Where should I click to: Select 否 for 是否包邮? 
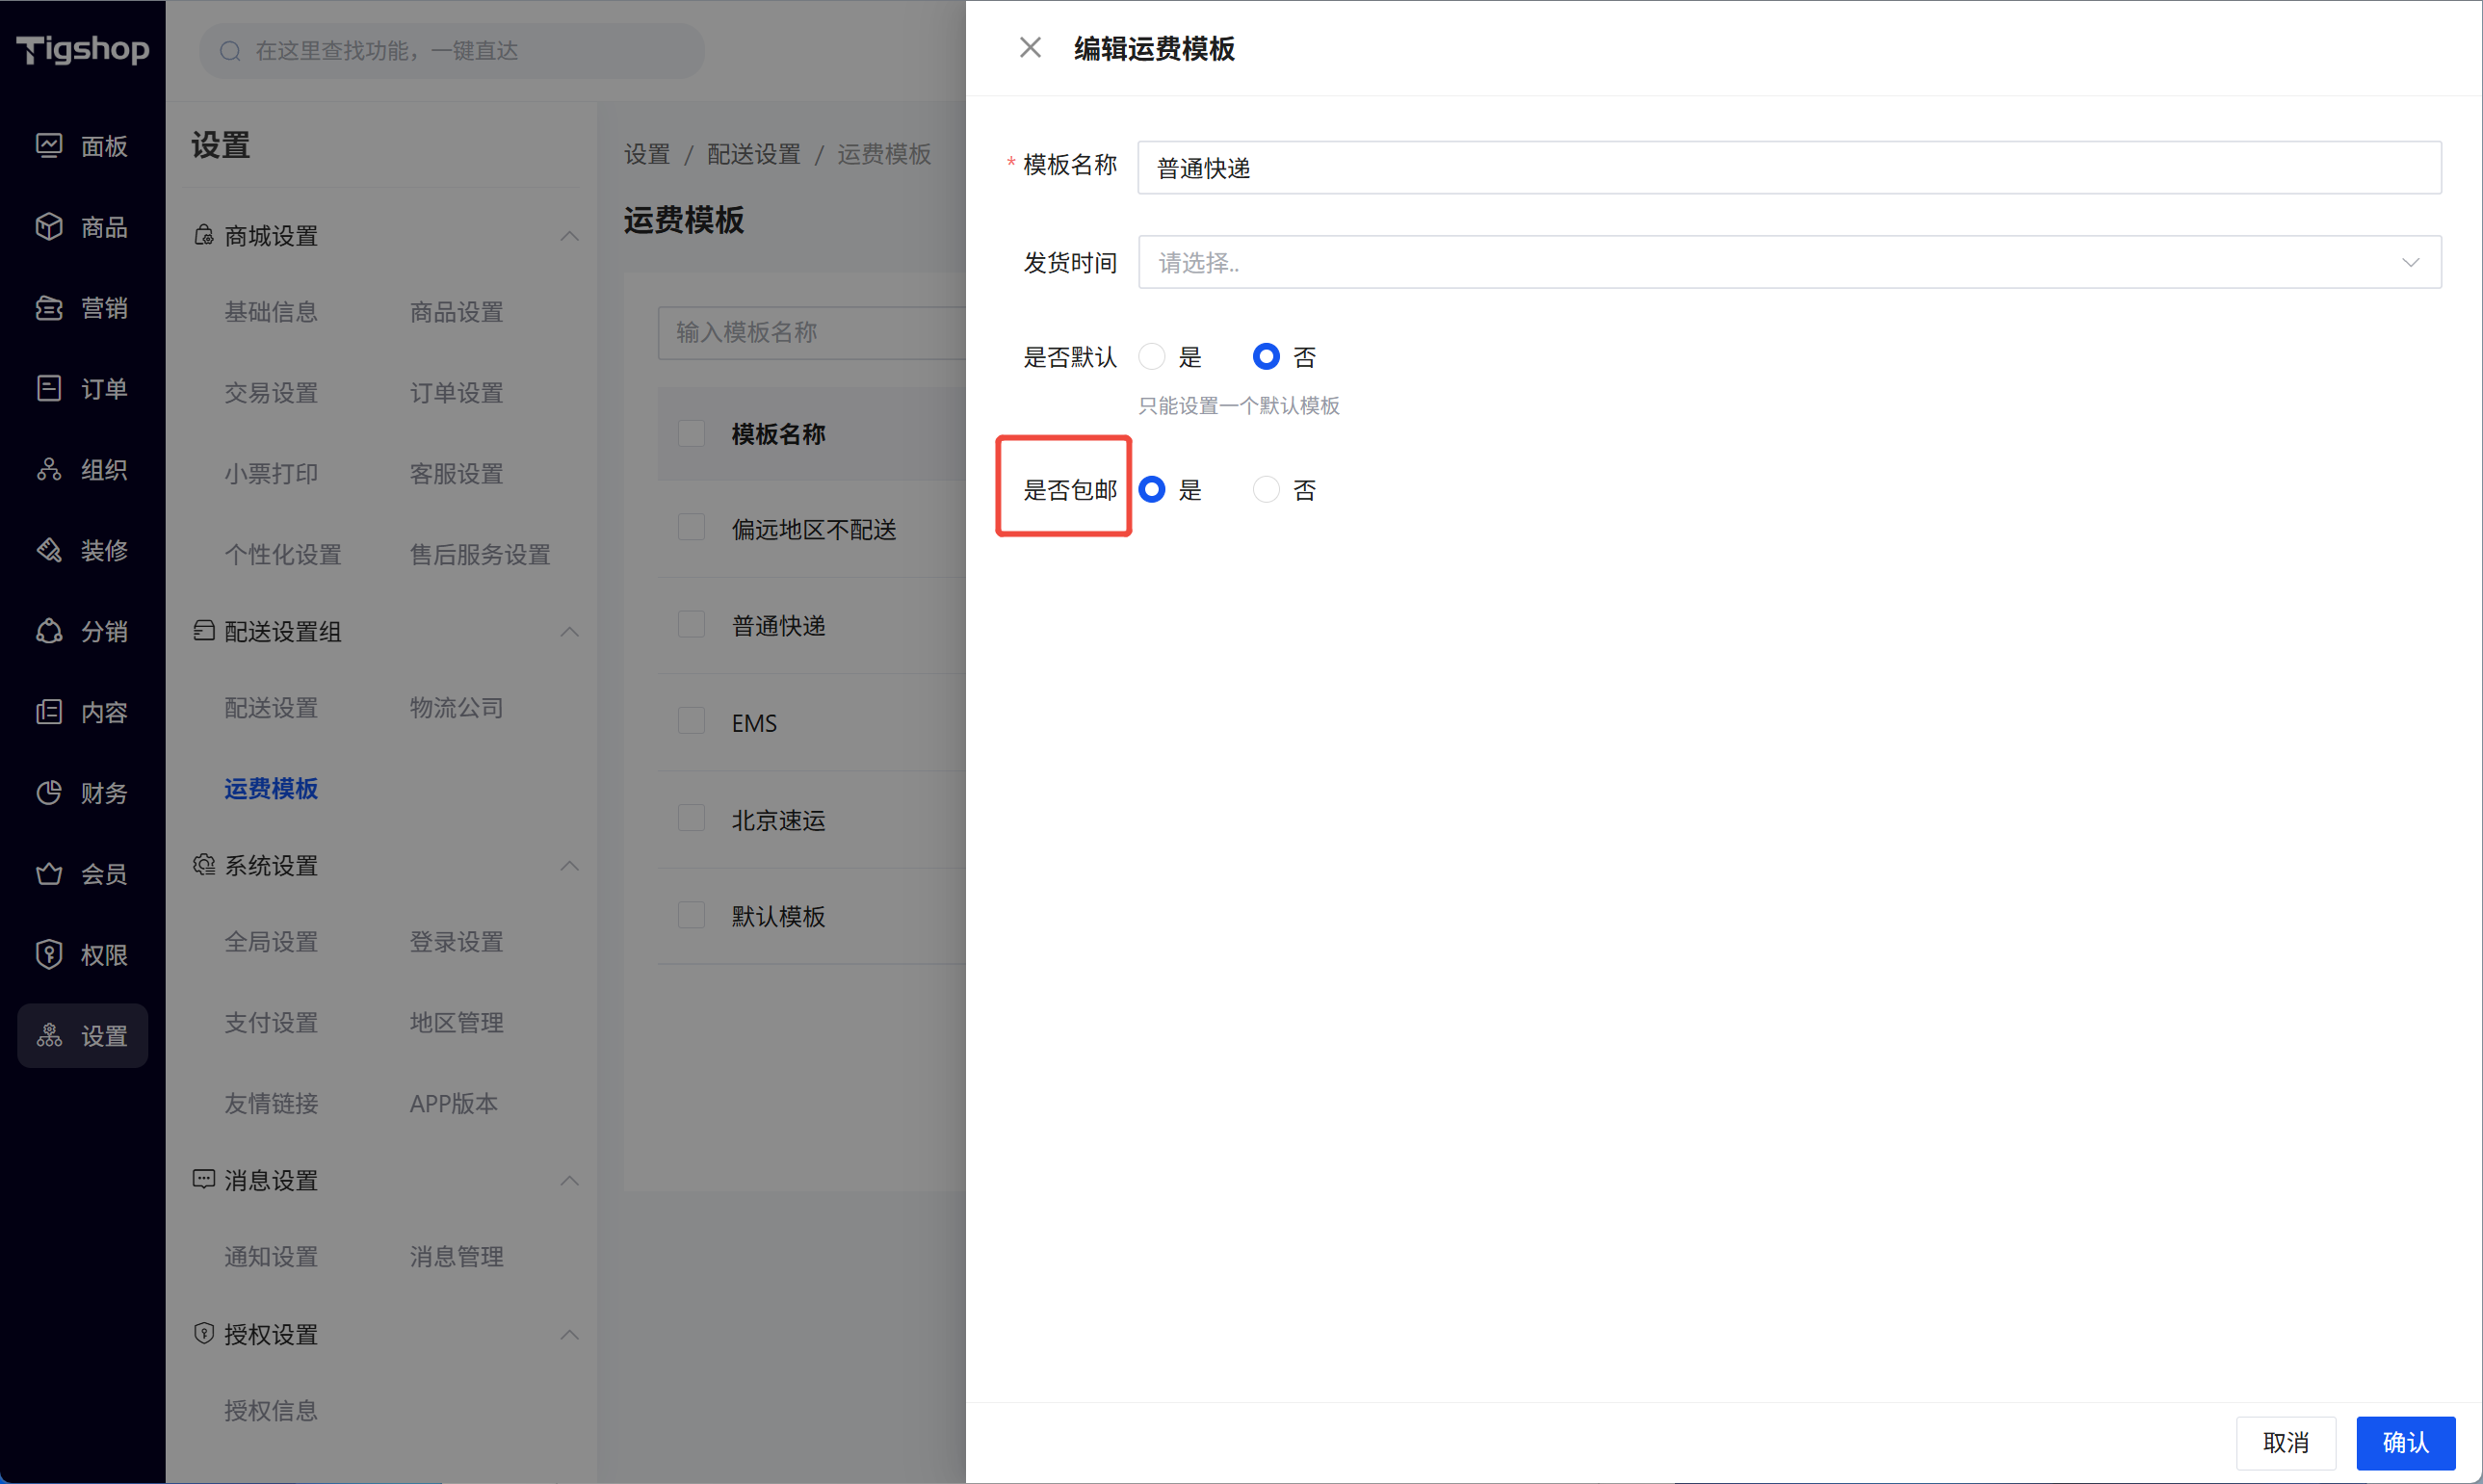point(1266,490)
